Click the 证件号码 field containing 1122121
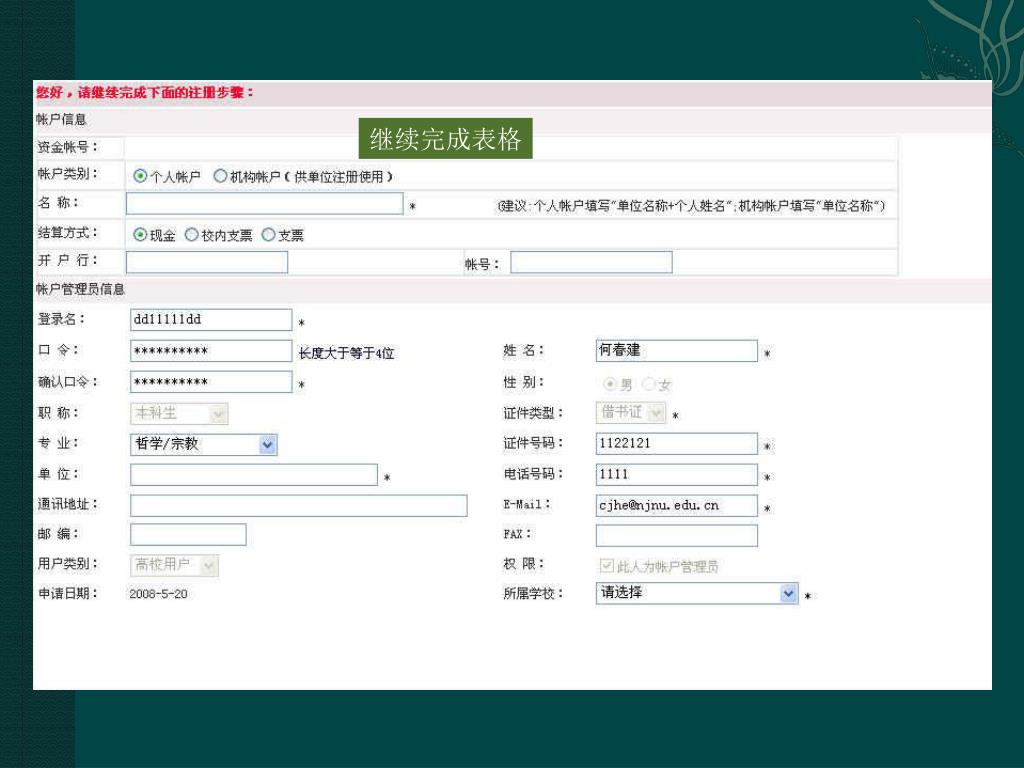This screenshot has height=768, width=1024. coord(677,443)
